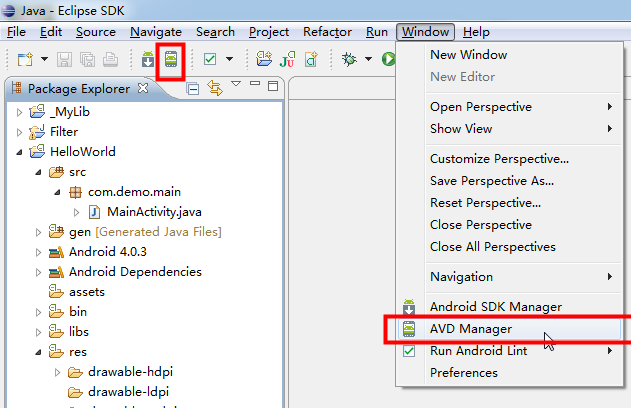Select AVD Manager in the Window menu
The width and height of the screenshot is (631, 408).
[x=470, y=329]
